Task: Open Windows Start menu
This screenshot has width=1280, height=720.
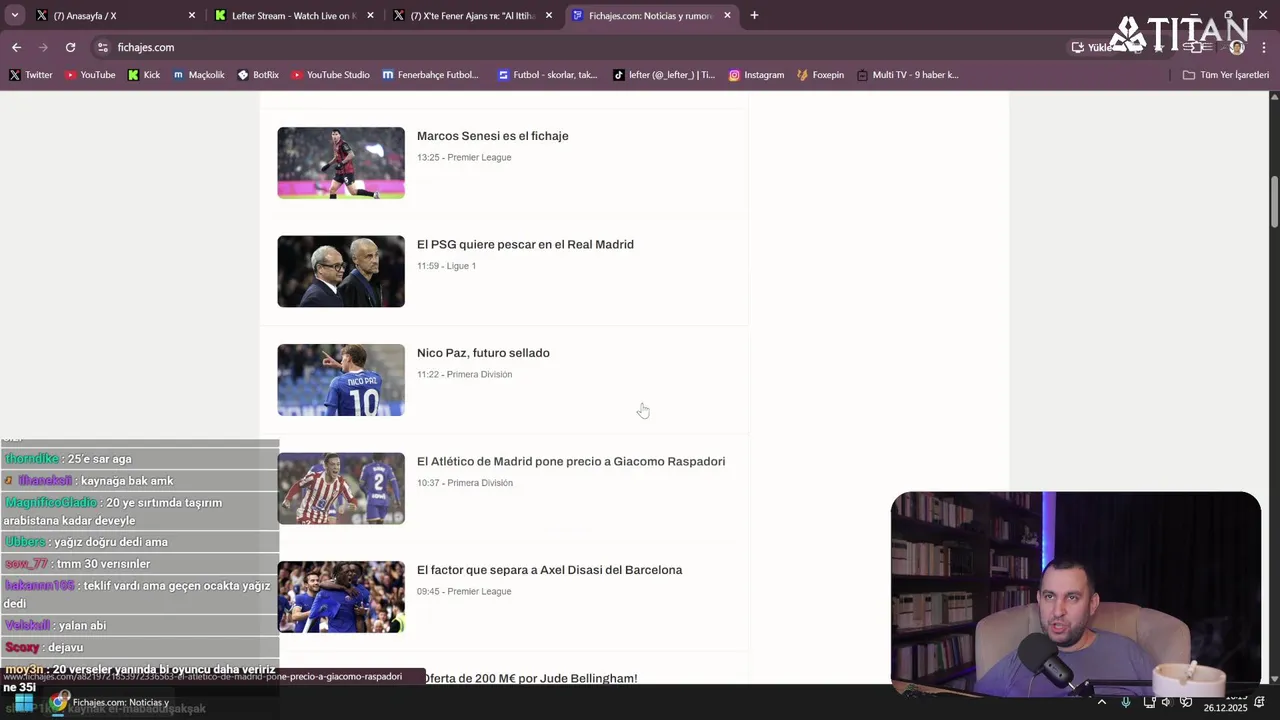Action: click(x=23, y=702)
